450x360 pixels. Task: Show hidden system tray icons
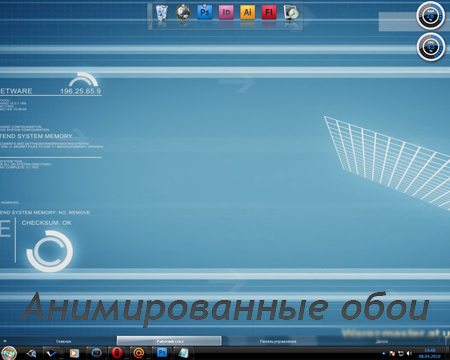[383, 353]
